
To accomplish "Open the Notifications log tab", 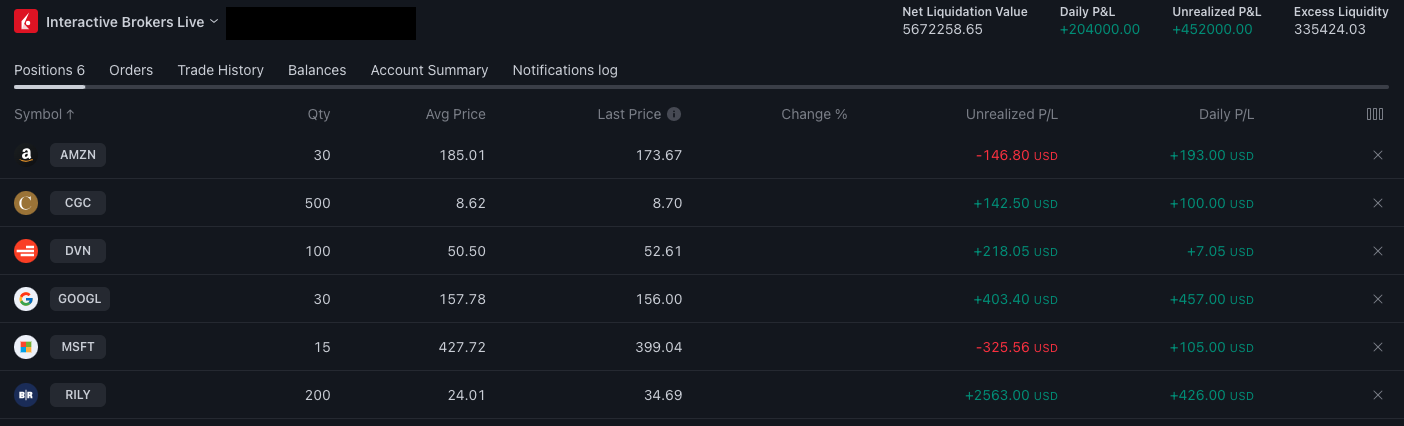I will pos(565,70).
